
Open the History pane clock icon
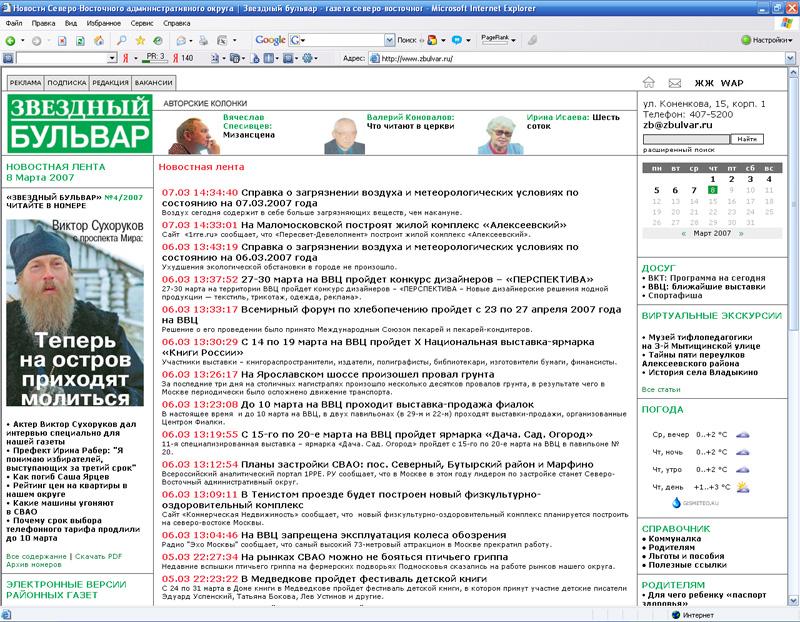[x=158, y=40]
